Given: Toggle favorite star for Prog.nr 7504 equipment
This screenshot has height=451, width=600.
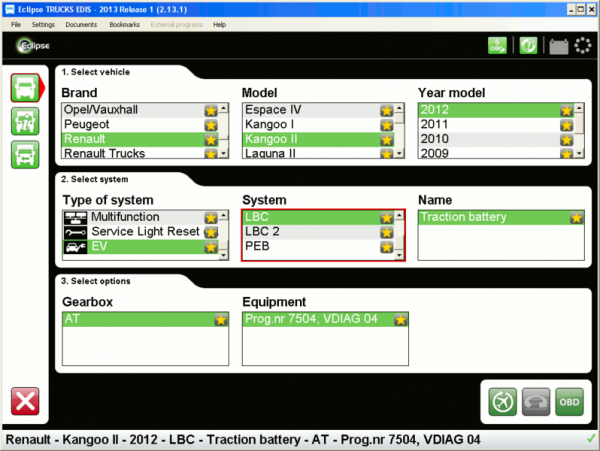Looking at the screenshot, I should click(x=401, y=319).
